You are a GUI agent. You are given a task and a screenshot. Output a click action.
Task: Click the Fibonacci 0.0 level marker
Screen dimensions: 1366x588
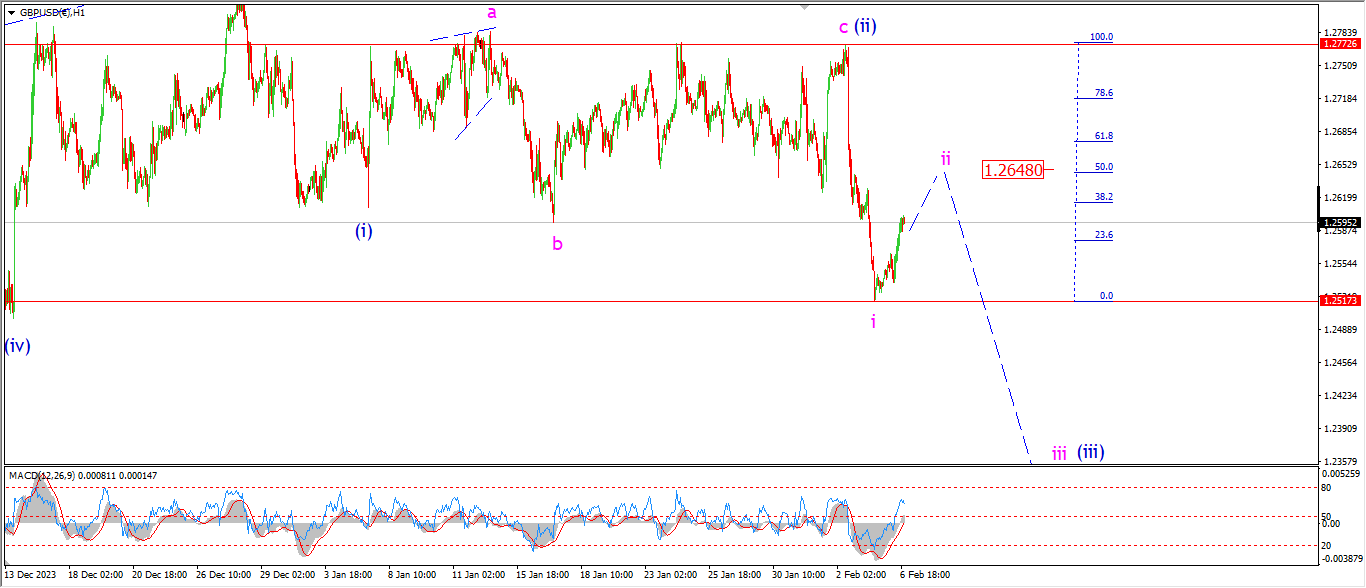1106,295
